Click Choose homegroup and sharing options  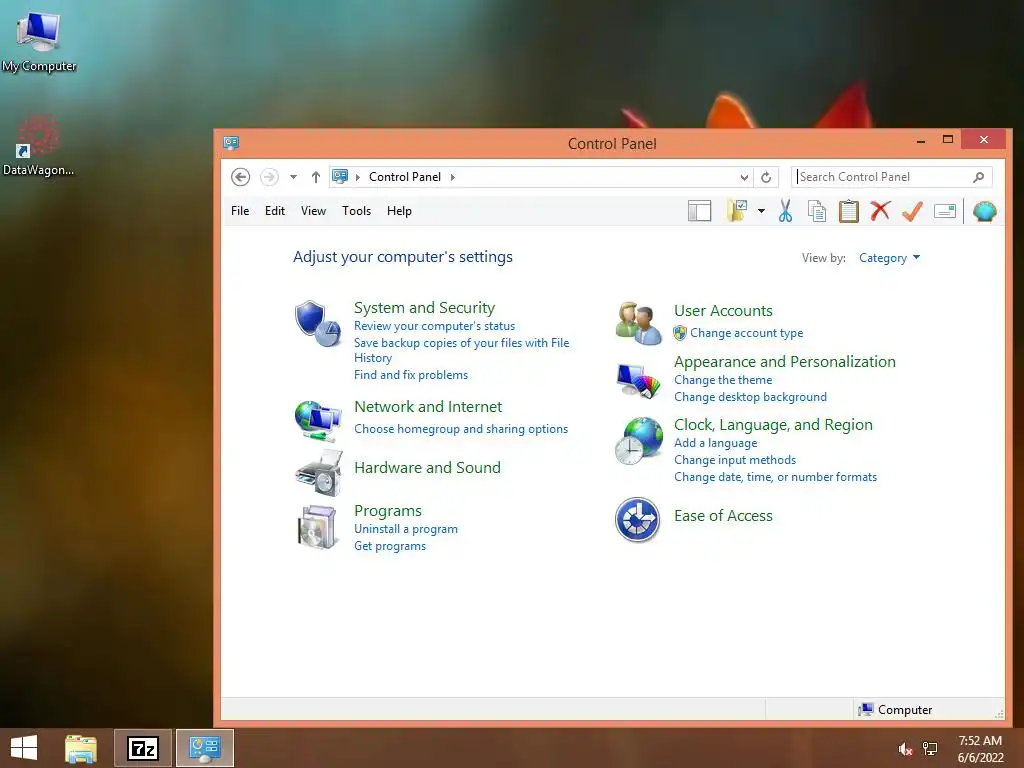click(461, 429)
